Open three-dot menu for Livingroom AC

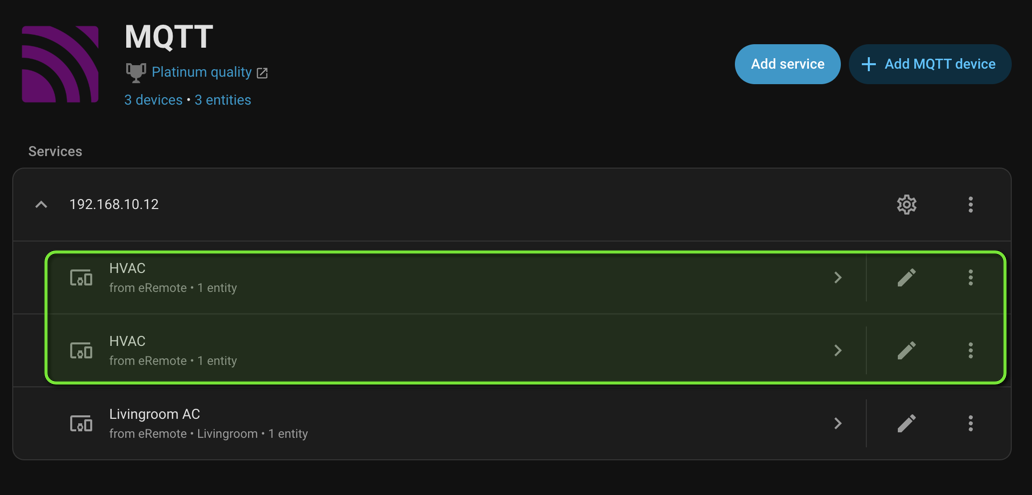(x=970, y=424)
